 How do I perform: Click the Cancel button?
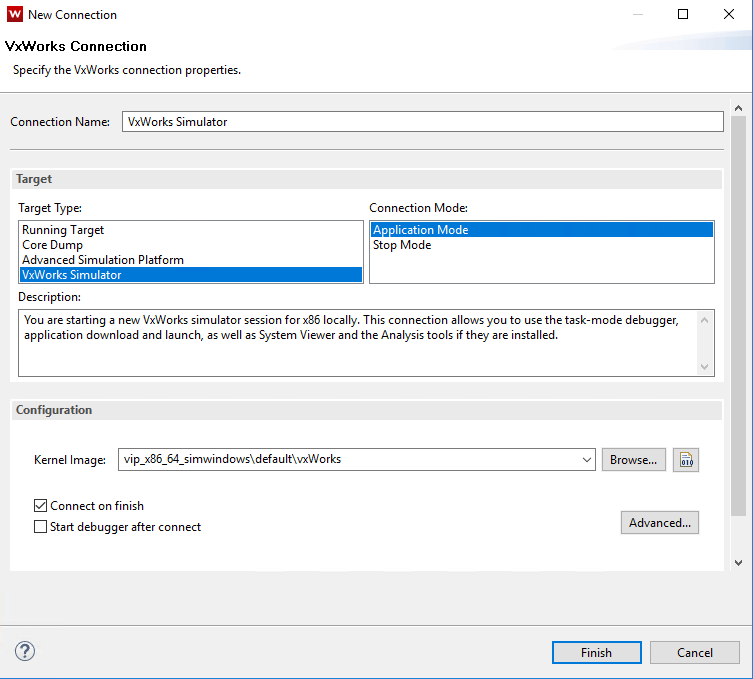click(x=694, y=653)
